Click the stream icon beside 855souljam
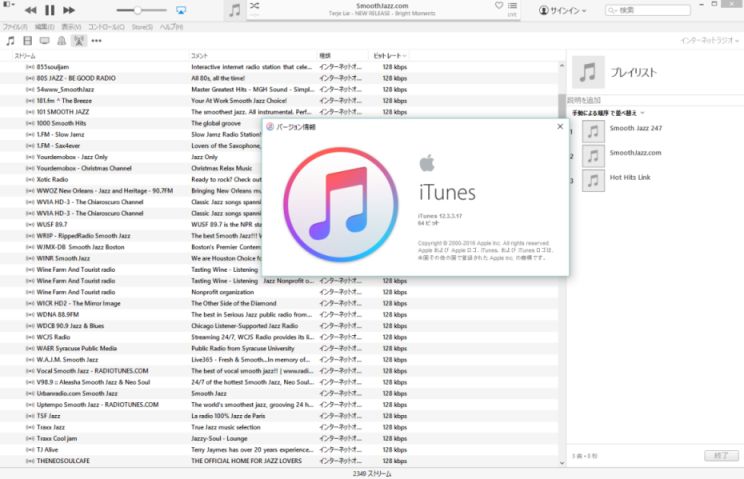The image size is (744, 479). (x=30, y=67)
